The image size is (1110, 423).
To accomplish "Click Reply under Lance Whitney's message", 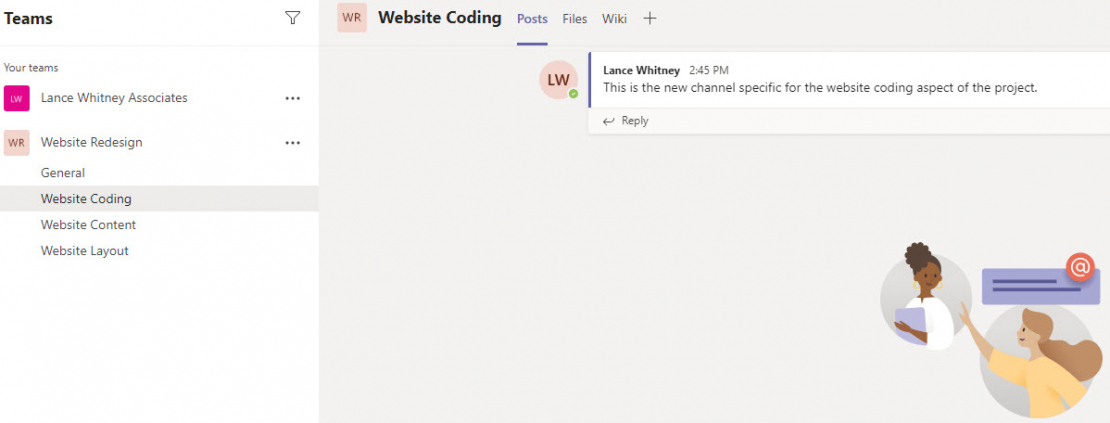I will coord(635,121).
